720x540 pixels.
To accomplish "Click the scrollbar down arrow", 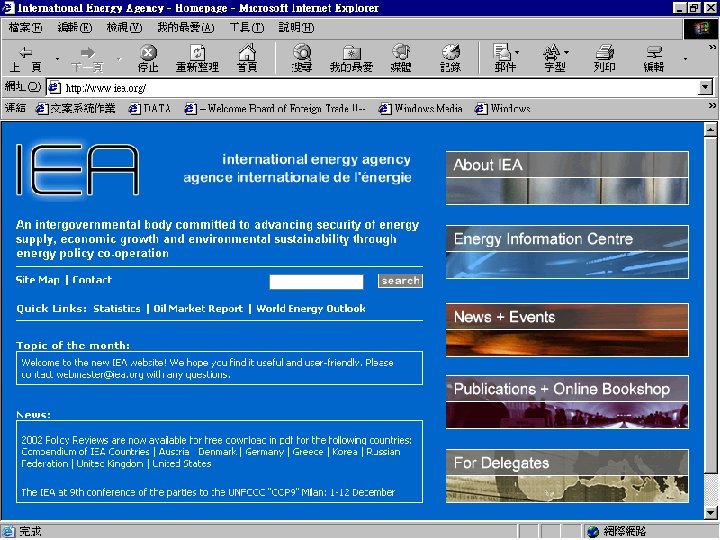I will pyautogui.click(x=710, y=512).
